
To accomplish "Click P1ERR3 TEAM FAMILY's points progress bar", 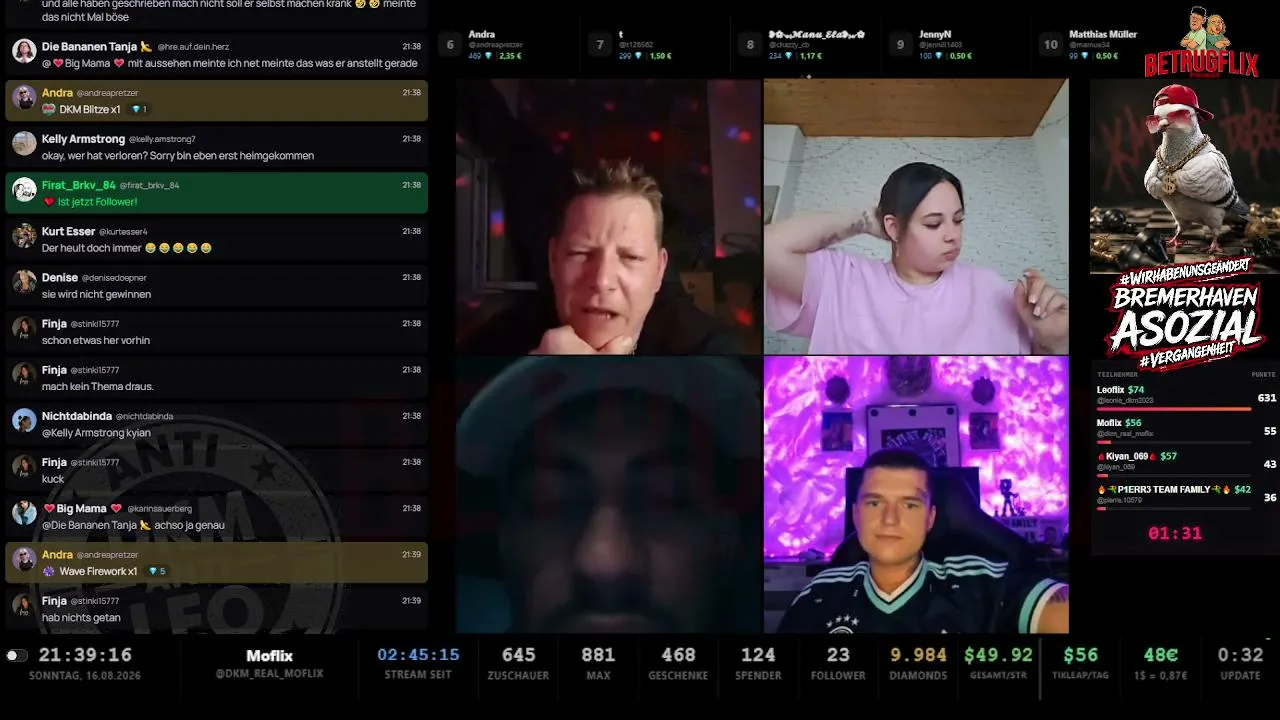I will [x=1174, y=508].
